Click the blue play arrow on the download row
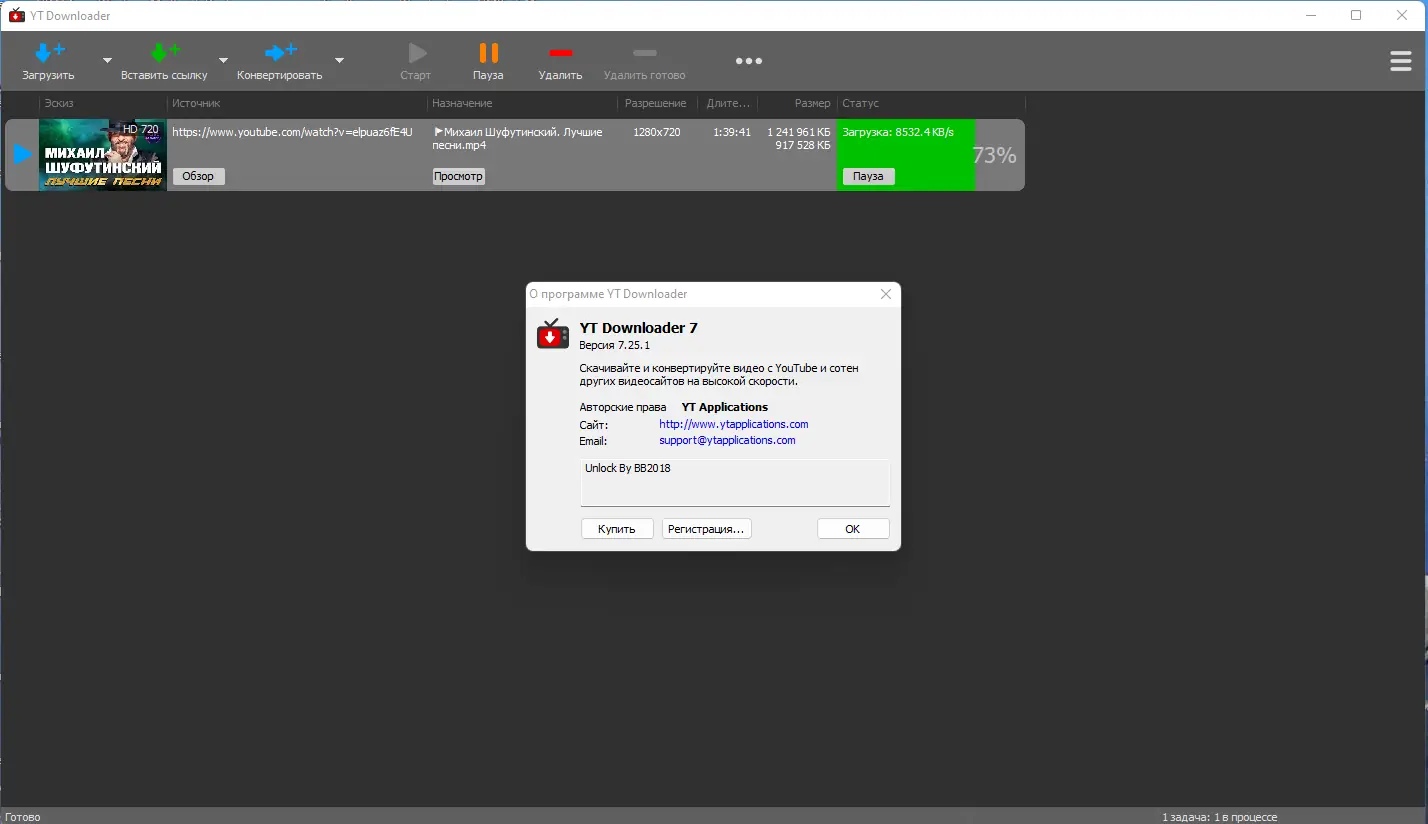Viewport: 1428px width, 824px height. click(22, 154)
